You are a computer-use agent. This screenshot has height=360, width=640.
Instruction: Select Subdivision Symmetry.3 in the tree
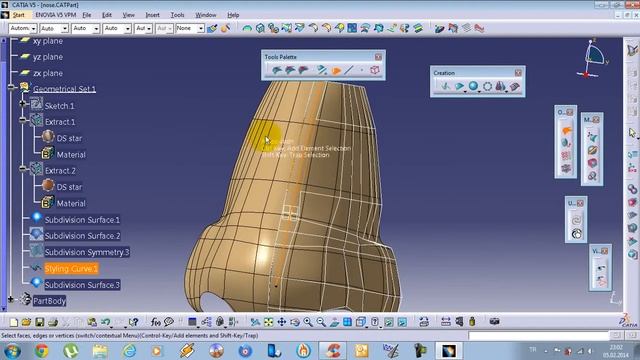pos(87,252)
